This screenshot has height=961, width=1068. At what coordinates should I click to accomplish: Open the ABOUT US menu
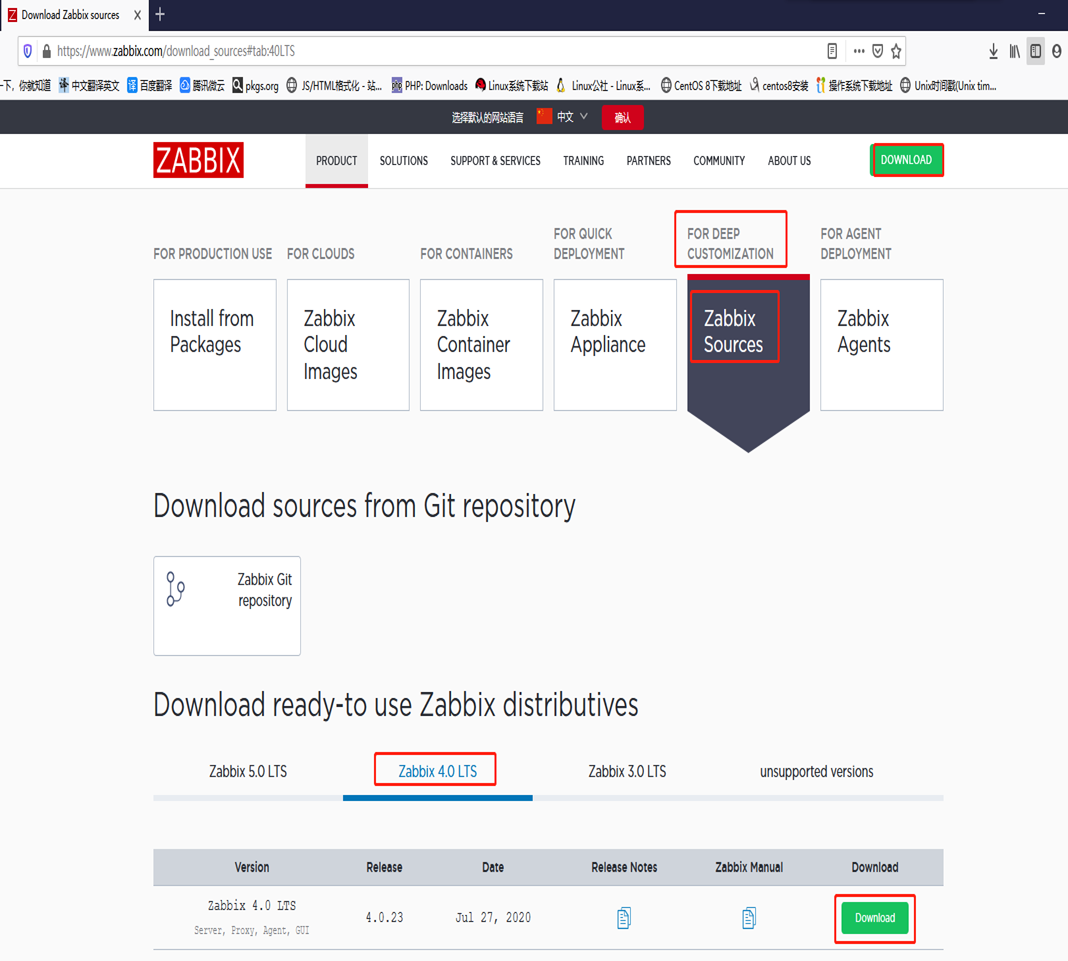[x=789, y=161]
